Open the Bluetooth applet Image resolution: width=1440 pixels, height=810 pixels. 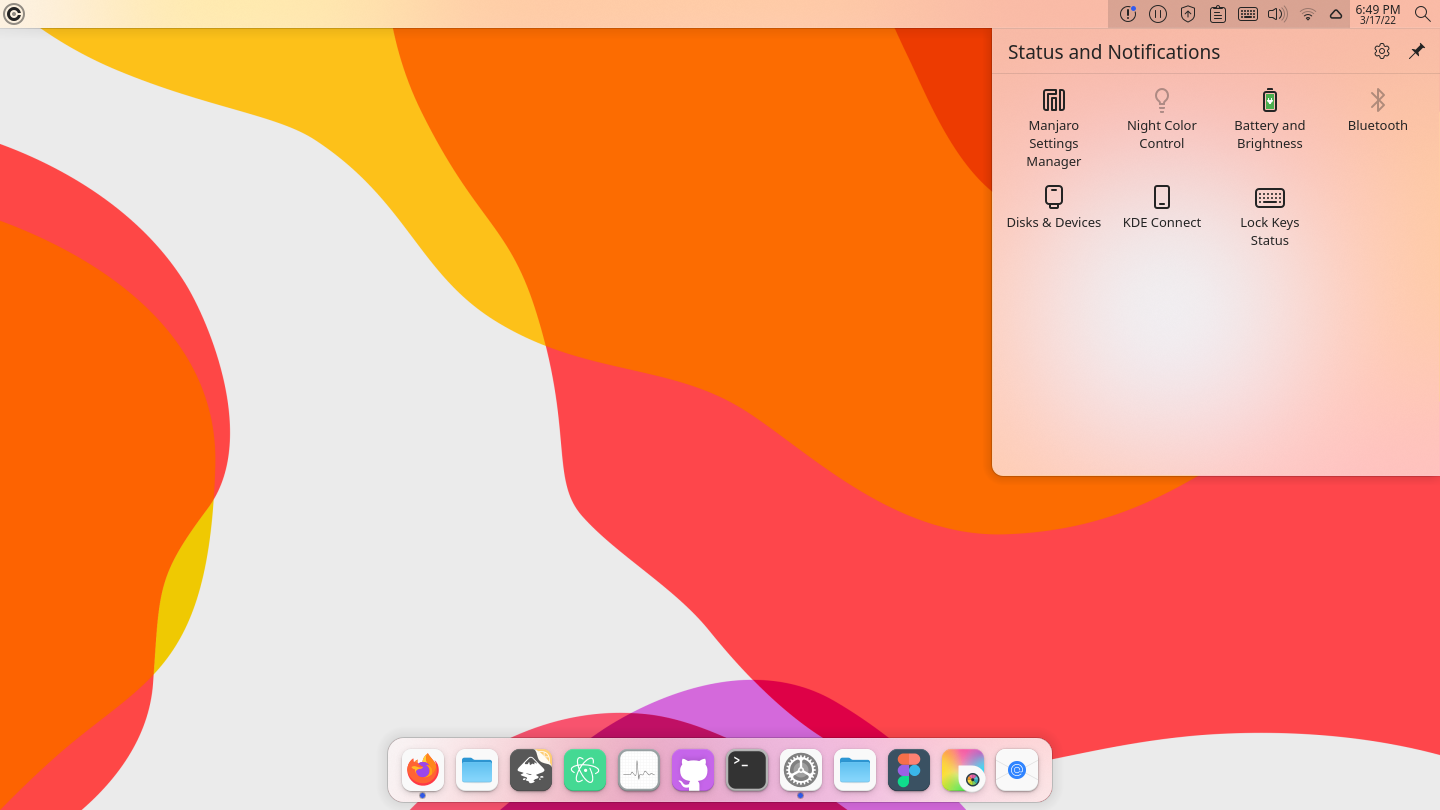pyautogui.click(x=1378, y=110)
